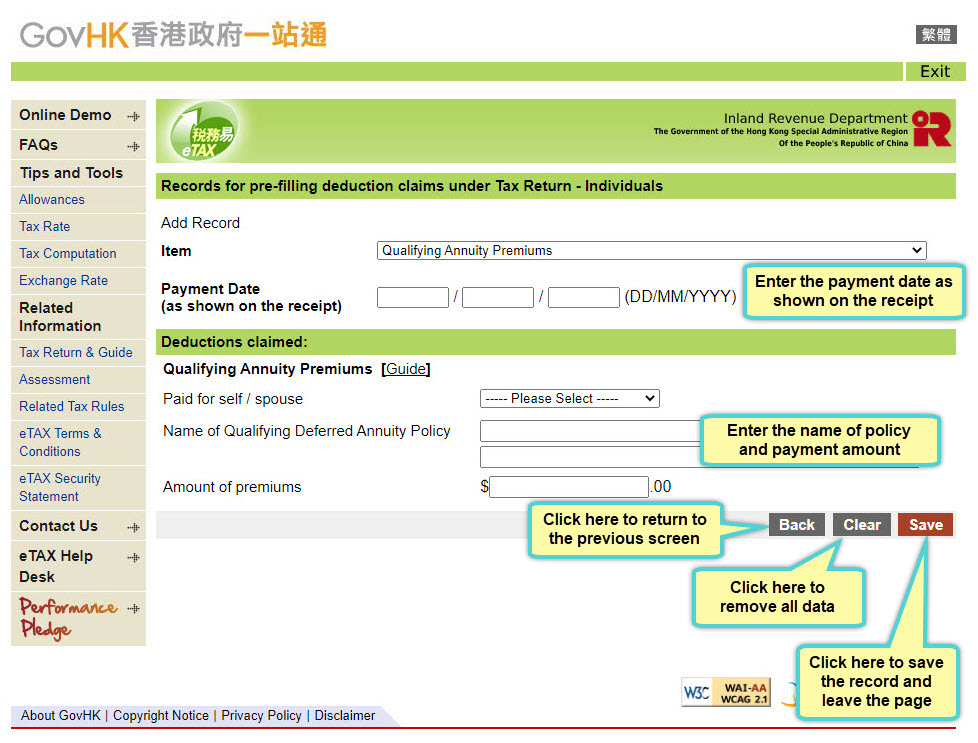Open the Contact Us menu item
This screenshot has width=978, height=743.
[58, 526]
